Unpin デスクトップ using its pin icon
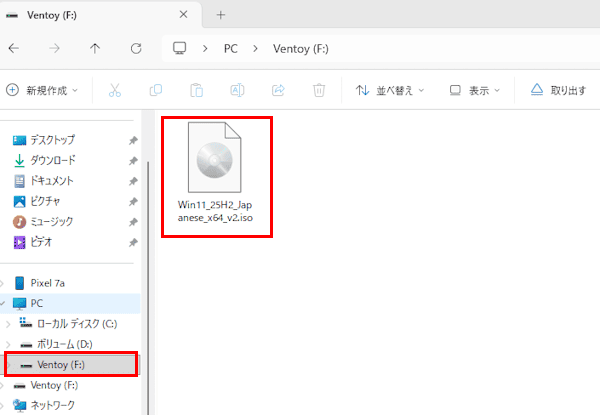 (x=133, y=140)
